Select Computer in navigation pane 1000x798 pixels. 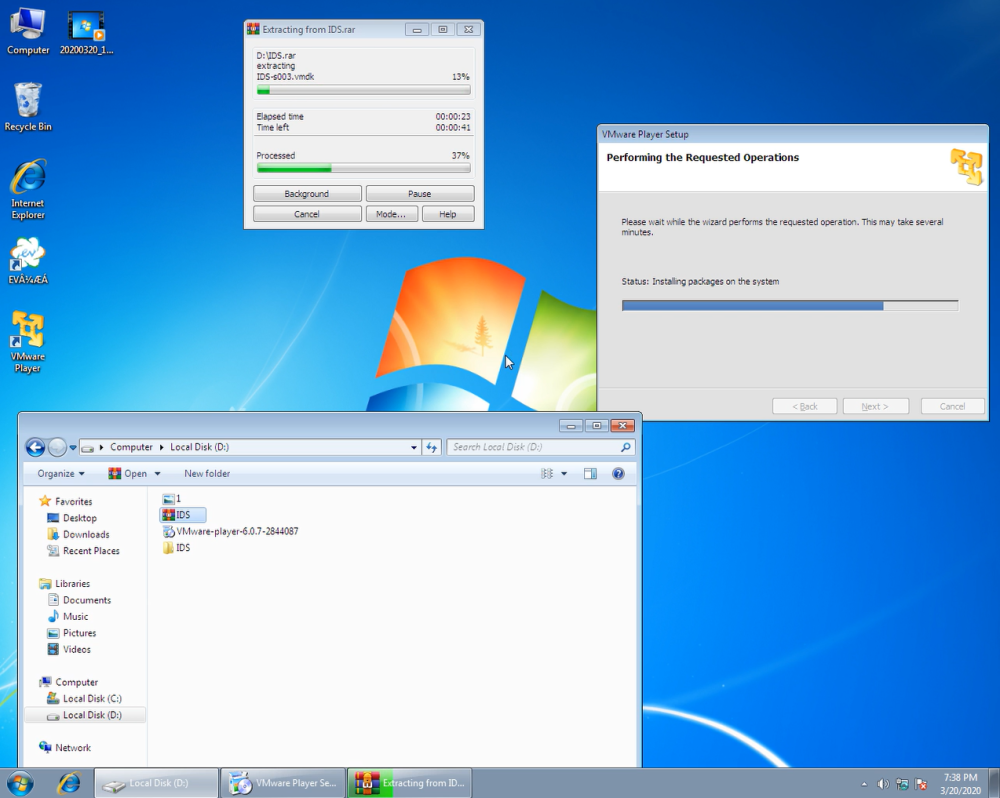pyautogui.click(x=68, y=683)
